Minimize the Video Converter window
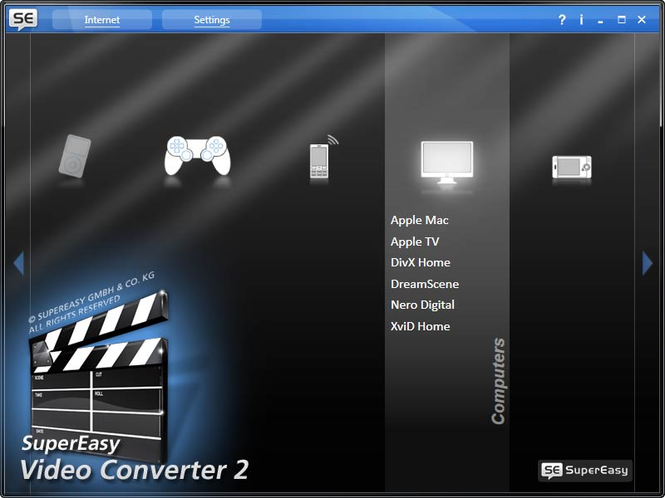665x498 pixels. (x=601, y=20)
